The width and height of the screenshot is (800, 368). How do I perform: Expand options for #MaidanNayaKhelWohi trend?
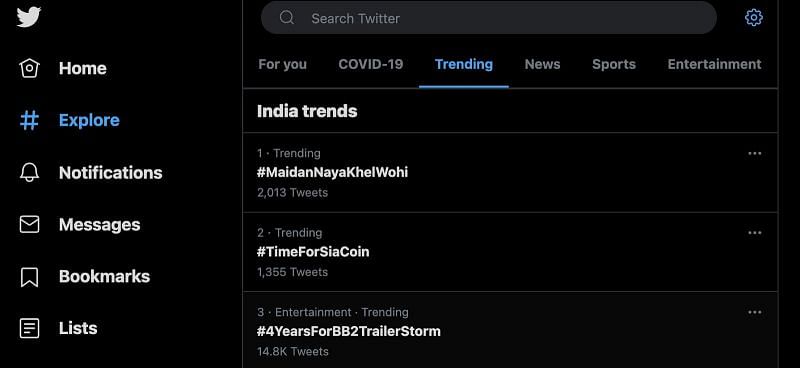point(755,153)
